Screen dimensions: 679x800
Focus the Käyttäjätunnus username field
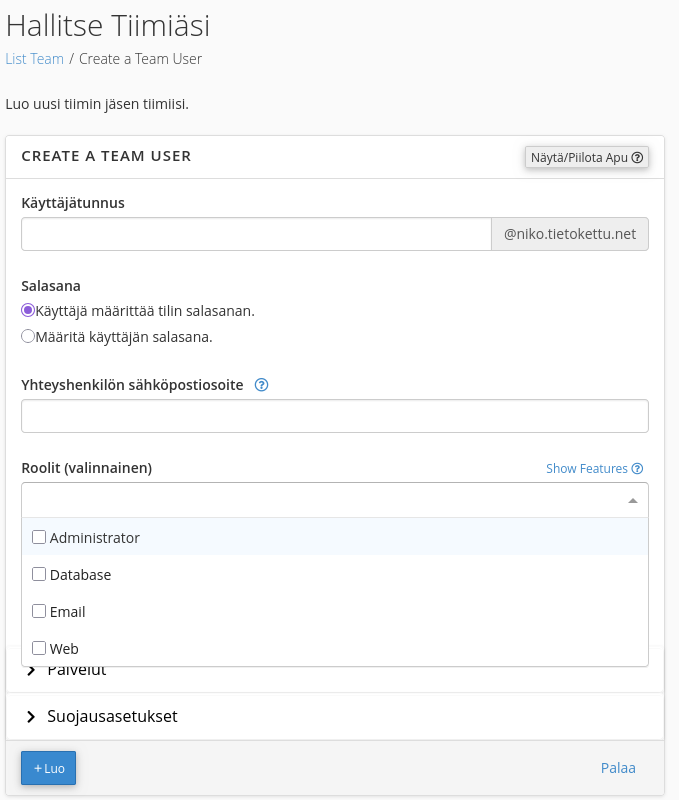(256, 234)
